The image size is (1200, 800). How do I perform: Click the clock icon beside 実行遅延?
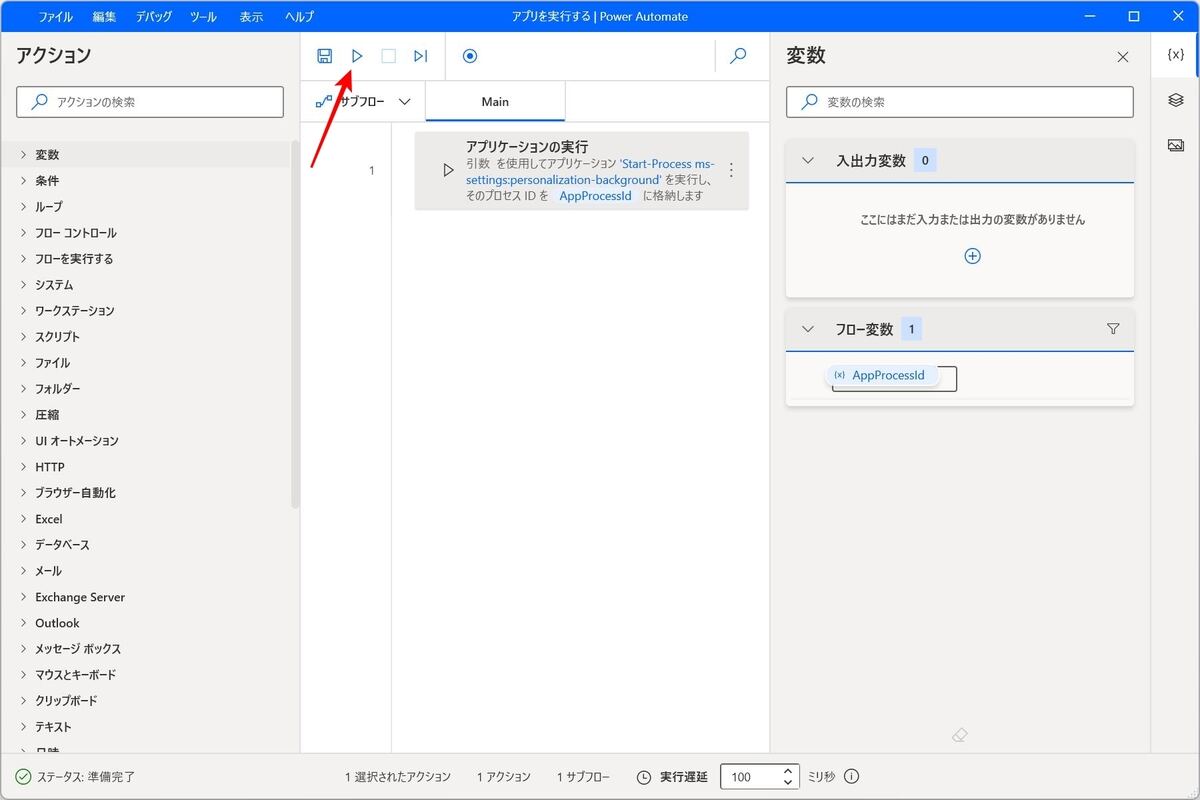(x=645, y=777)
